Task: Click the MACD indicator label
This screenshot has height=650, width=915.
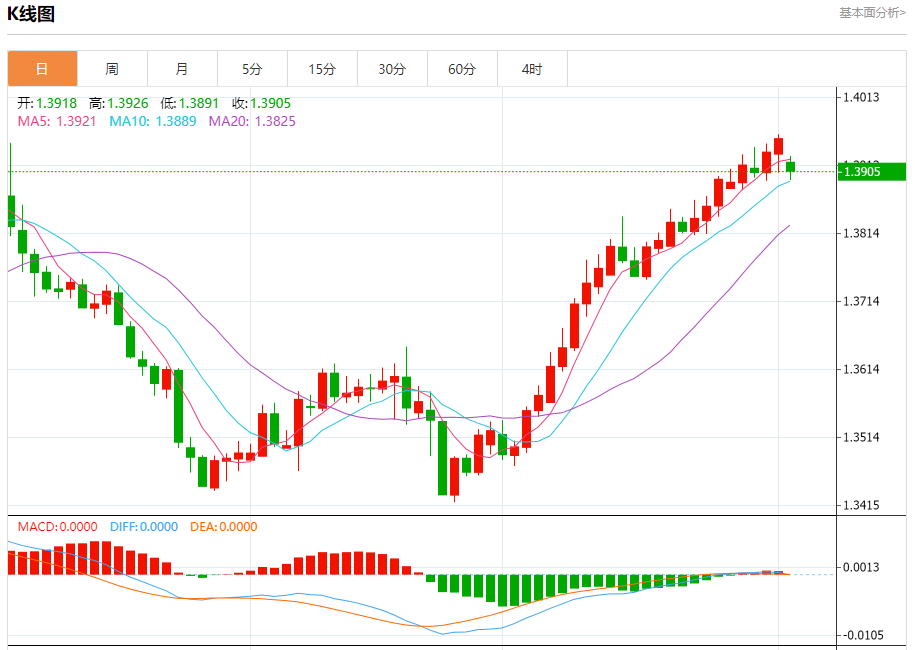Action: [x=58, y=526]
